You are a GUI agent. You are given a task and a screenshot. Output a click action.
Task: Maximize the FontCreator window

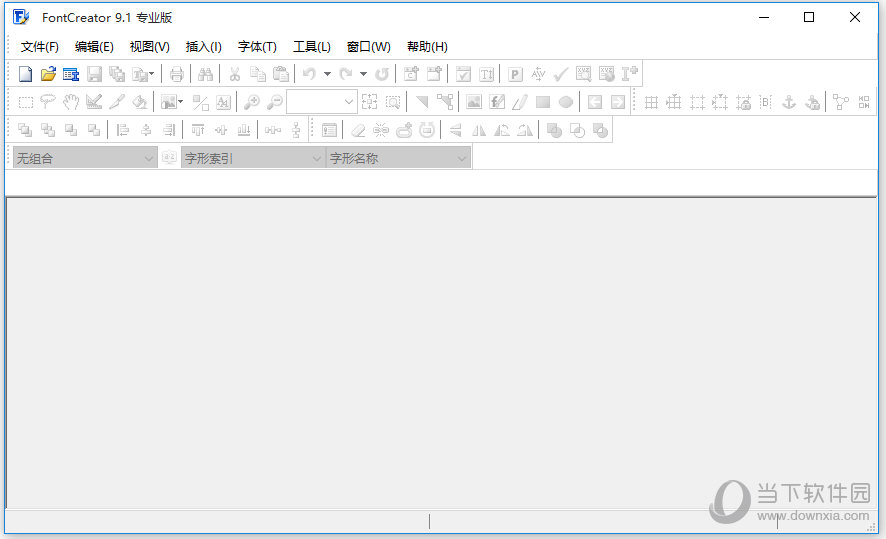(809, 17)
